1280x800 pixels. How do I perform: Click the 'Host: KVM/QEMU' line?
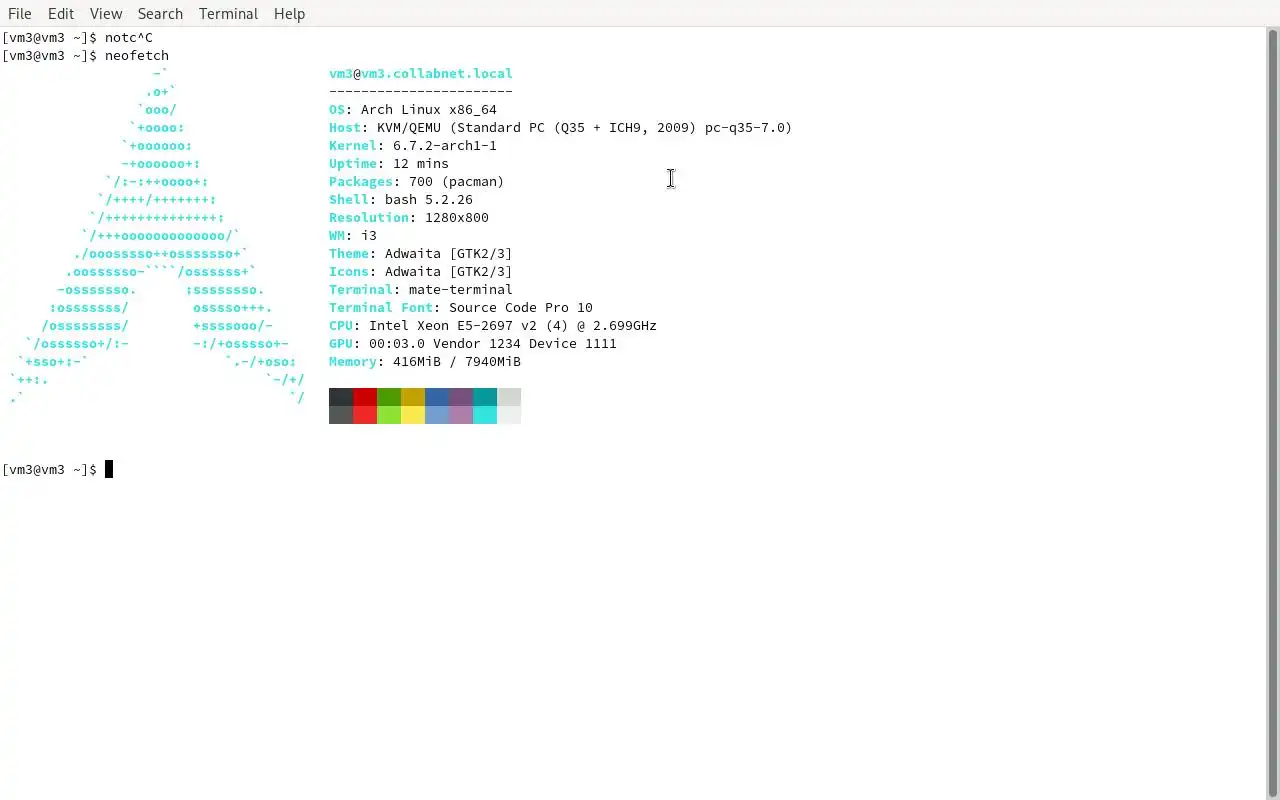[560, 127]
